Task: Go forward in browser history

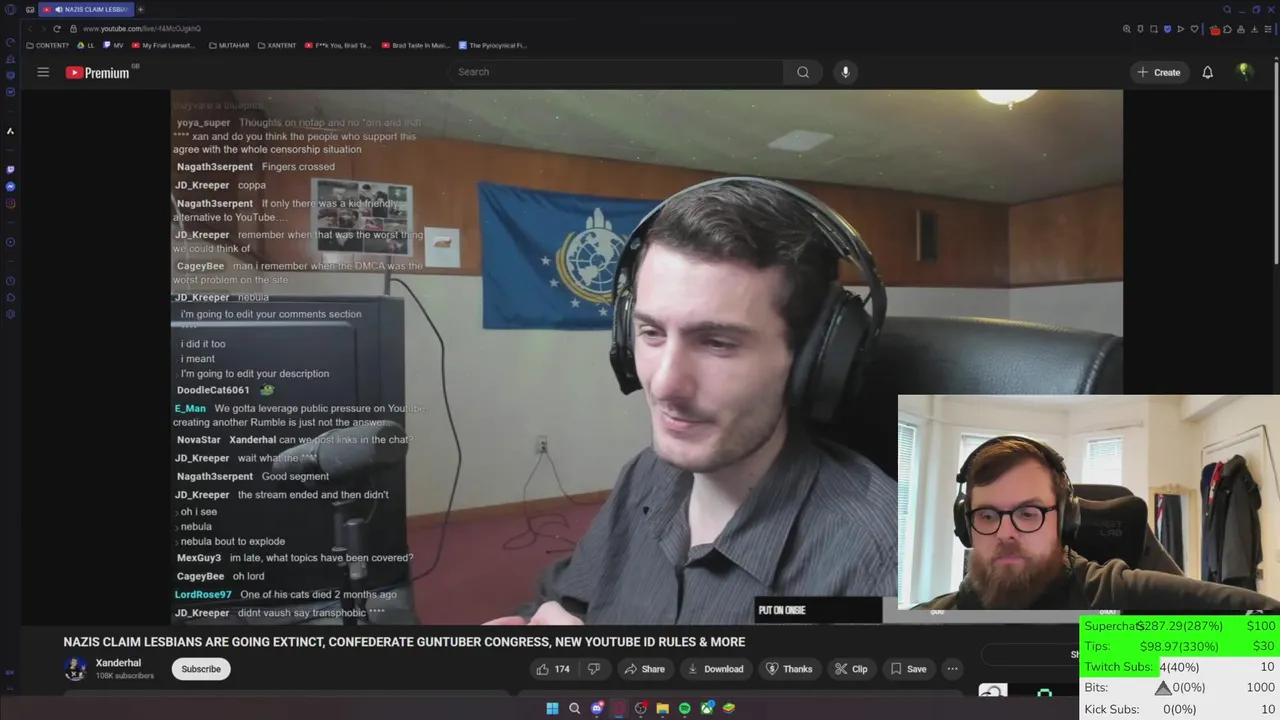Action: pos(42,29)
